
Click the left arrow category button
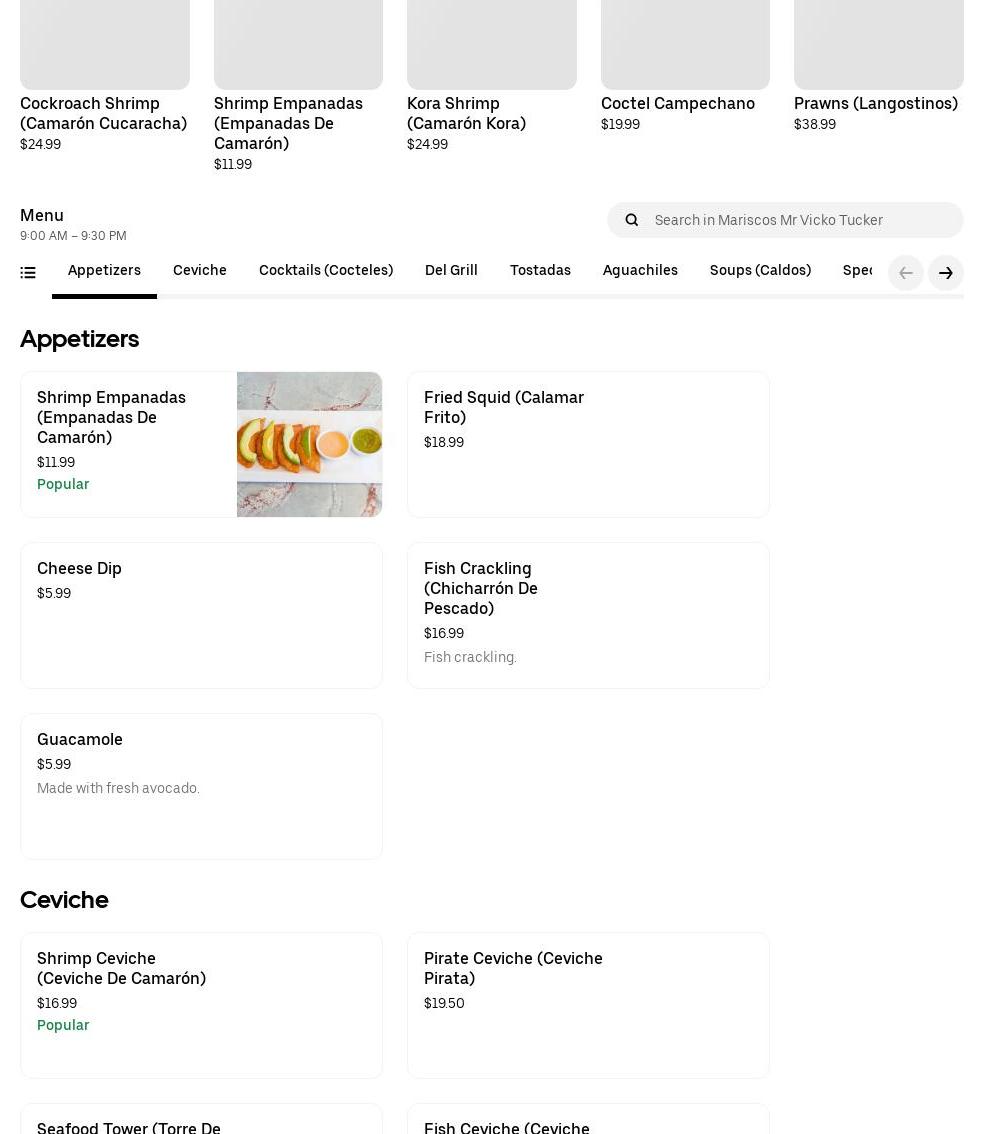coord(906,273)
